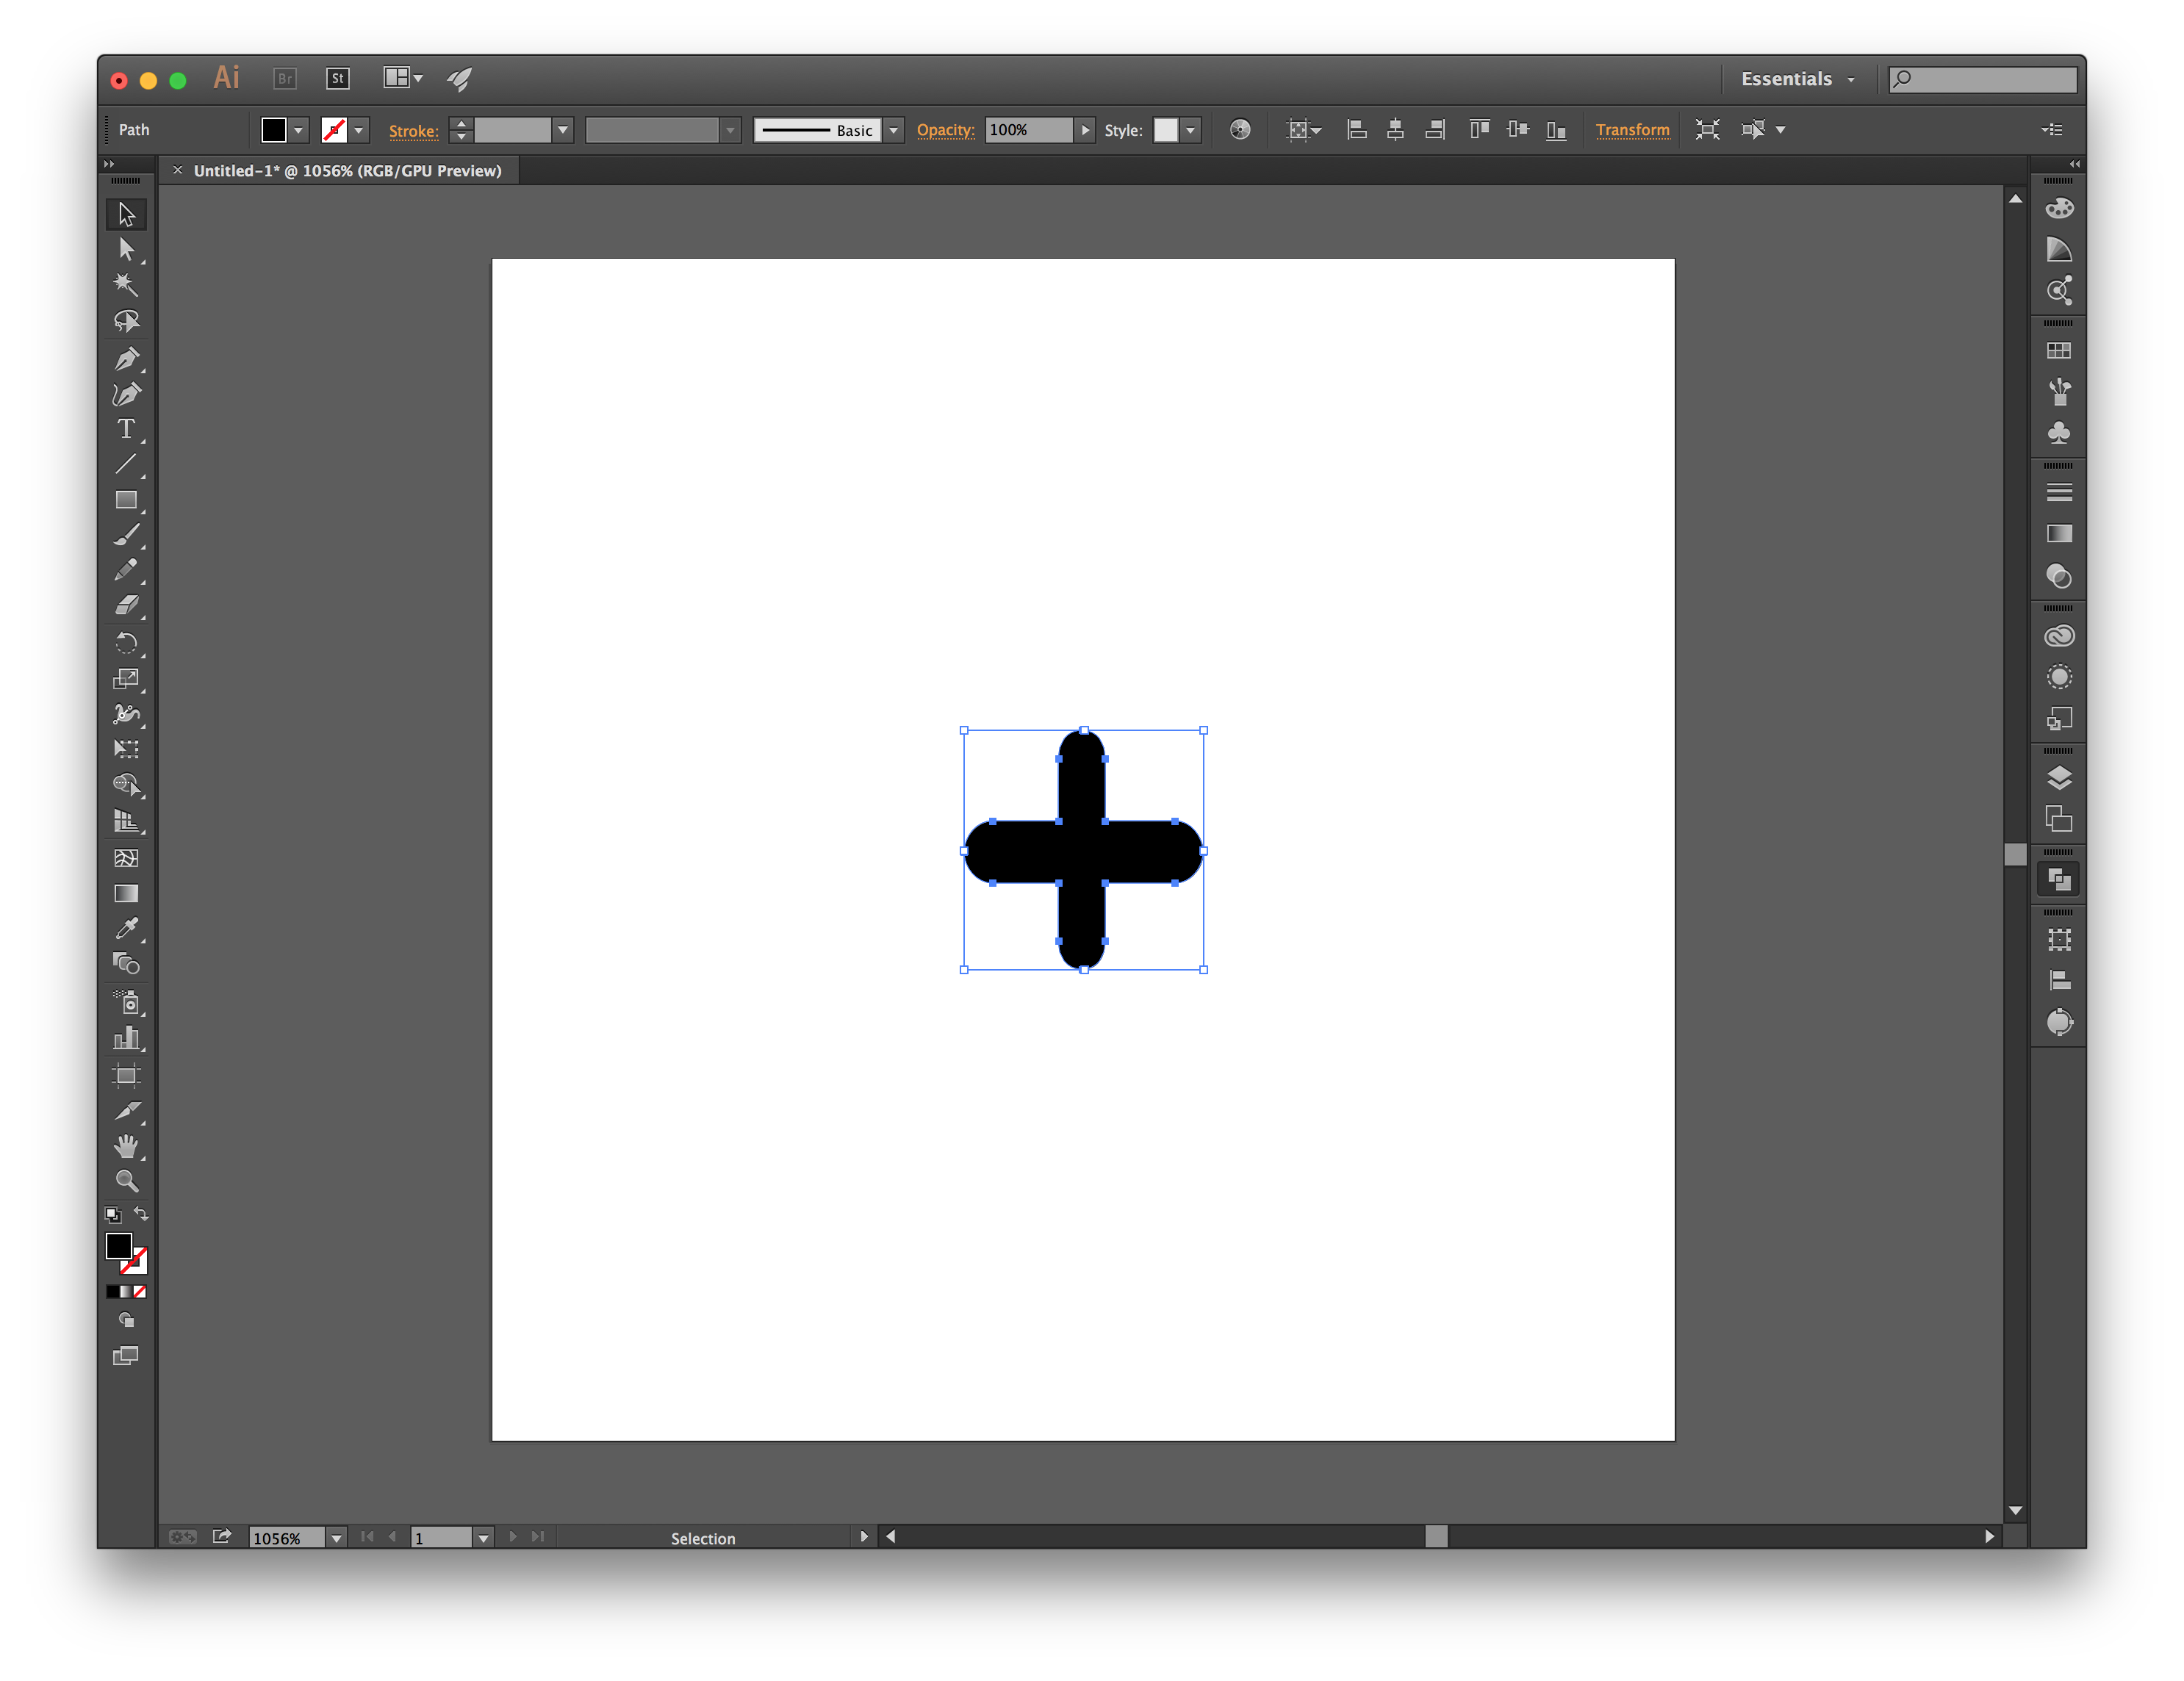
Task: Open Arrange Documents menu
Action: [x=404, y=78]
